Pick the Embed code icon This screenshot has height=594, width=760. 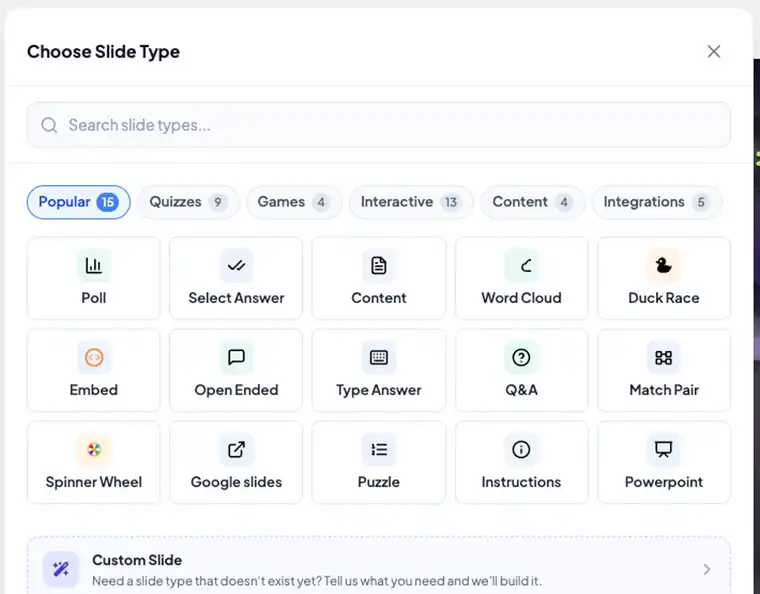coord(94,358)
